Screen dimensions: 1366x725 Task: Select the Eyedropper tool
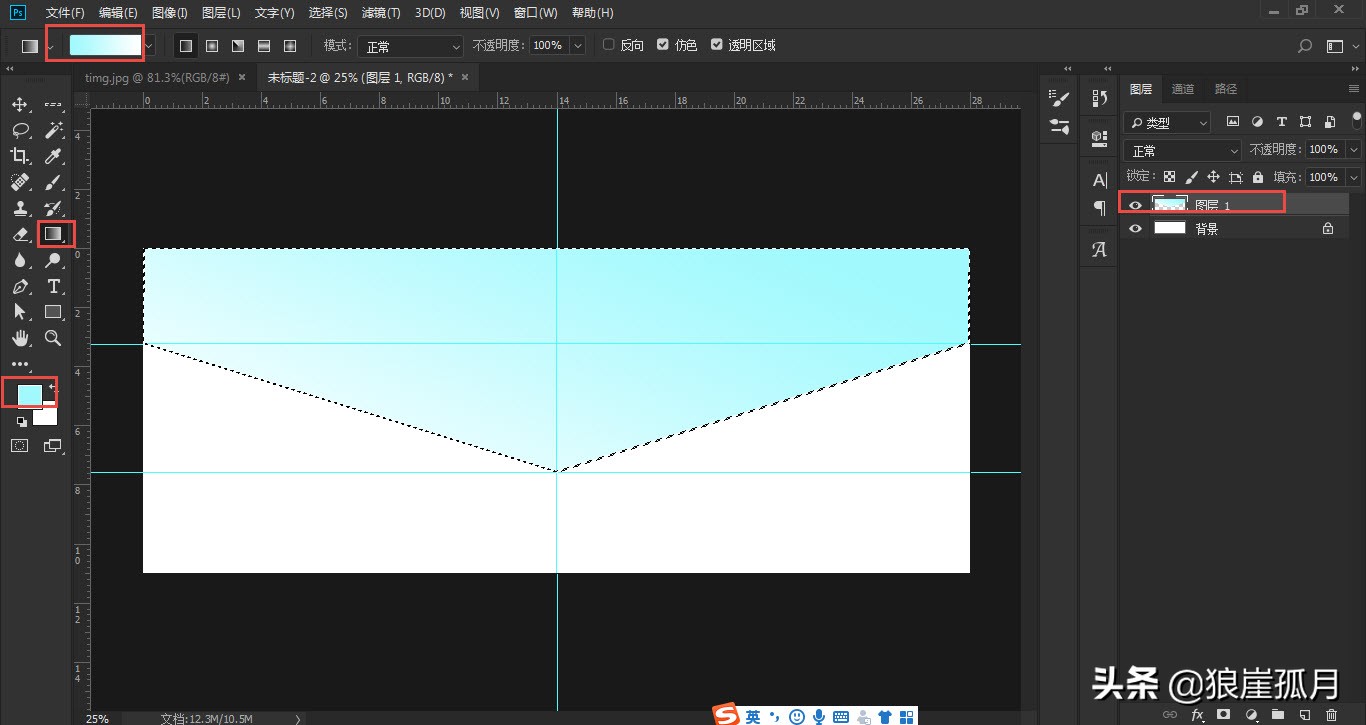pyautogui.click(x=54, y=156)
